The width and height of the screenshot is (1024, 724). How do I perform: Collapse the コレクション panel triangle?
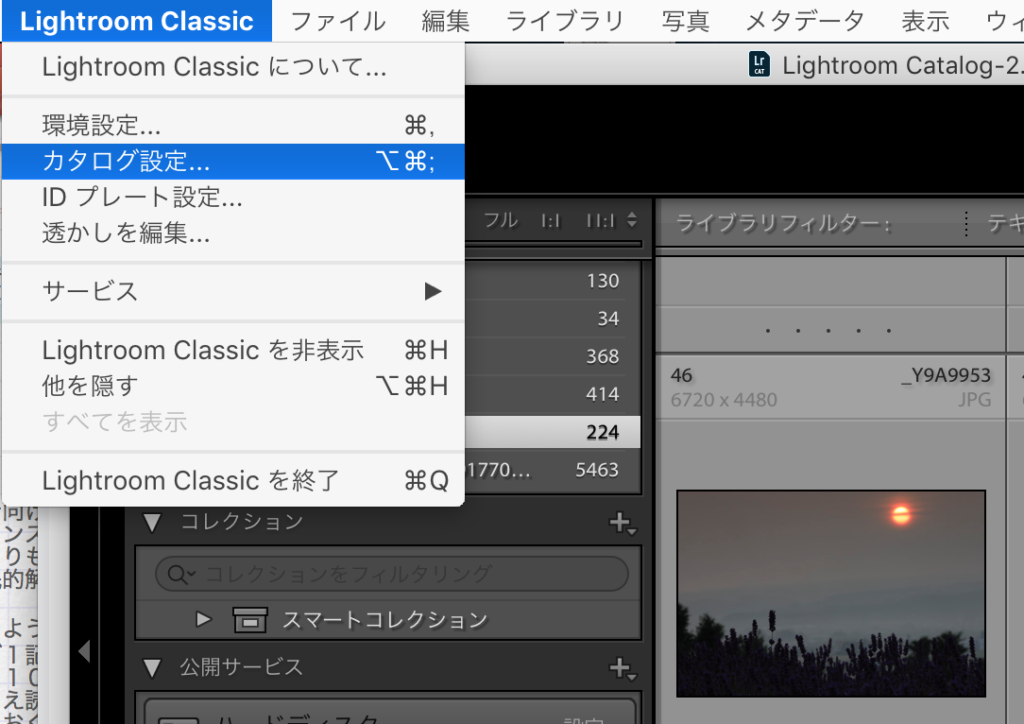tap(152, 522)
